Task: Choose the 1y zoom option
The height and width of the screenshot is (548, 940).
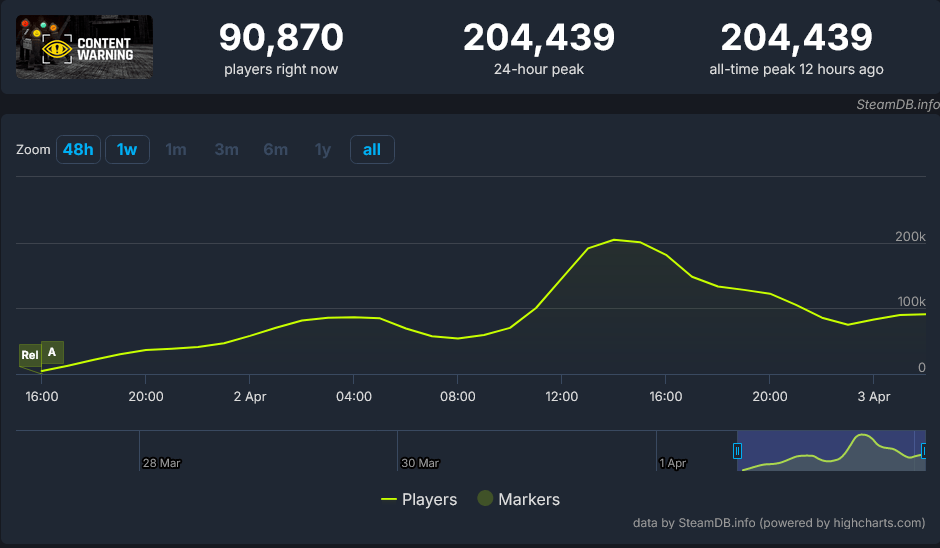Action: point(323,149)
